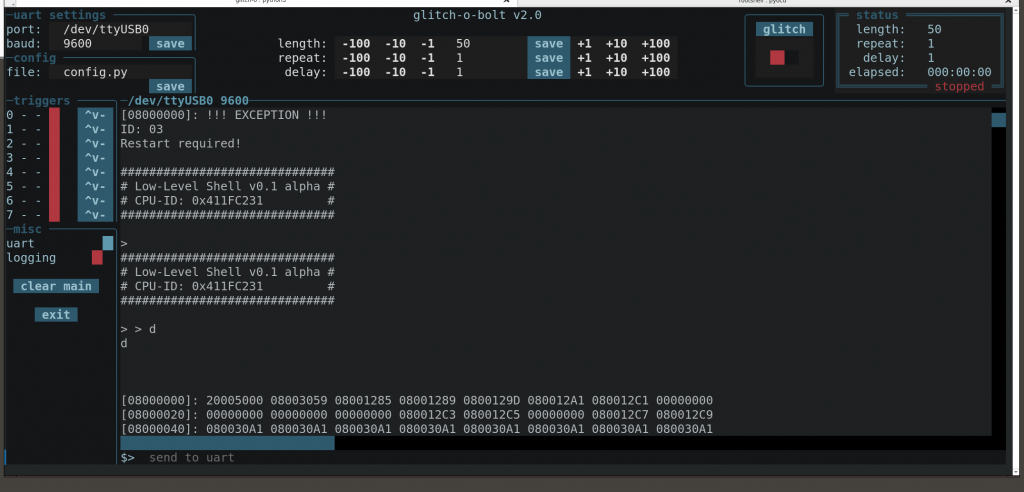This screenshot has height=492, width=1024.
Task: Increase repeat by 1
Action: 584,58
